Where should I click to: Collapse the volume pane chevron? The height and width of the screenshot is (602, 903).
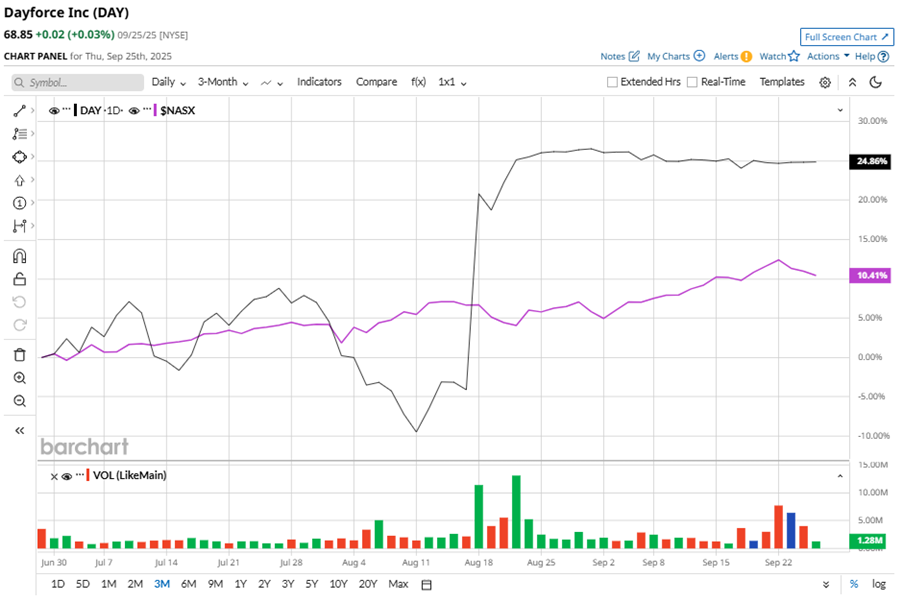click(x=840, y=476)
